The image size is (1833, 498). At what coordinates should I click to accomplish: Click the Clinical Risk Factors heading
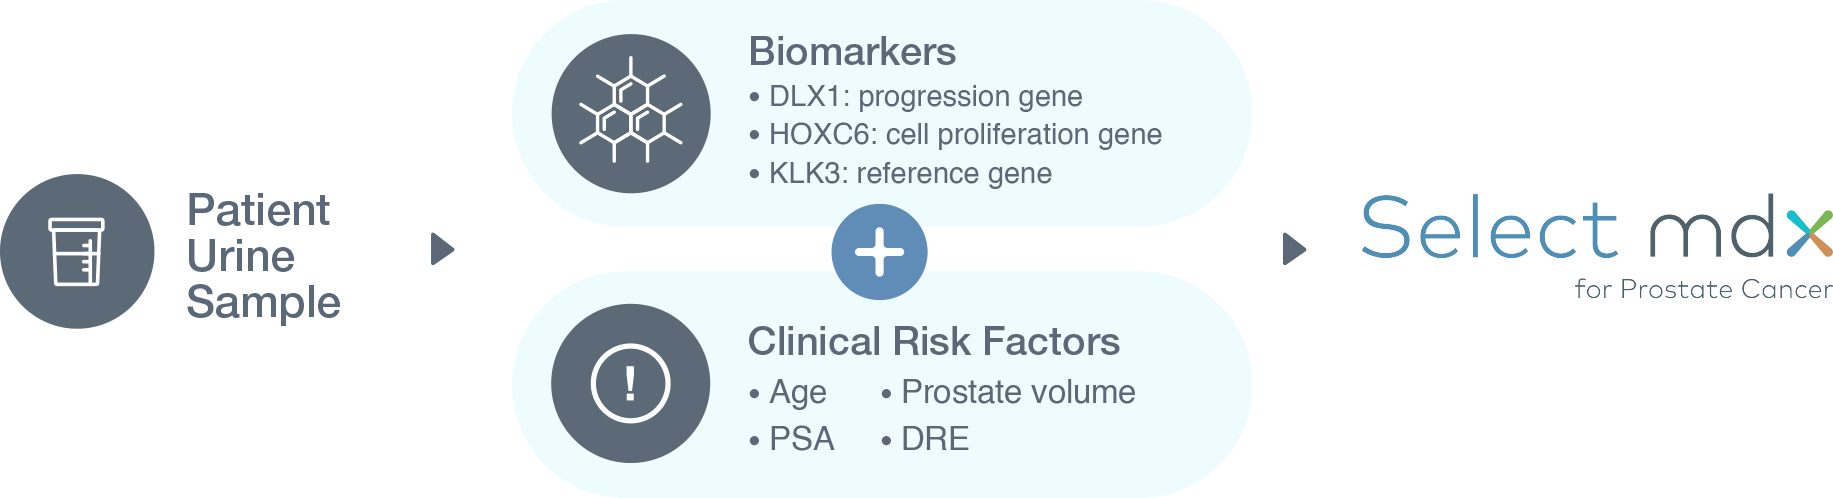click(x=934, y=342)
